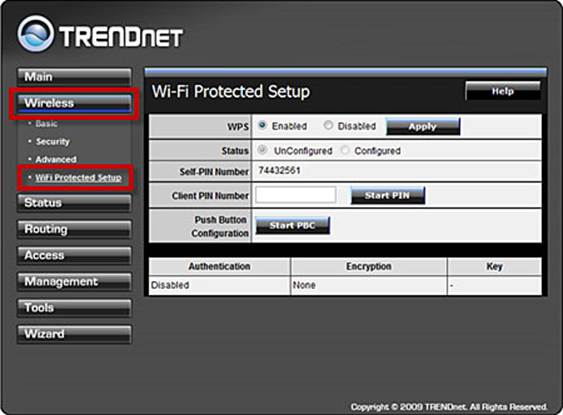Open the Management menu section
563x415 pixels.
coord(74,282)
